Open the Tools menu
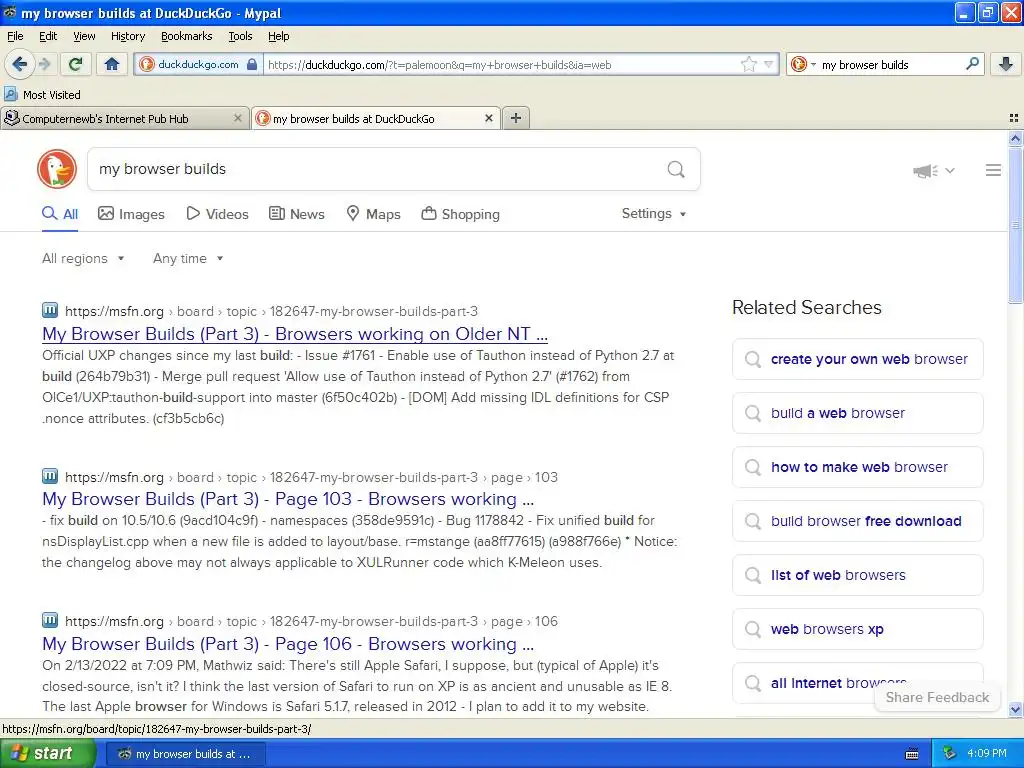 click(240, 36)
